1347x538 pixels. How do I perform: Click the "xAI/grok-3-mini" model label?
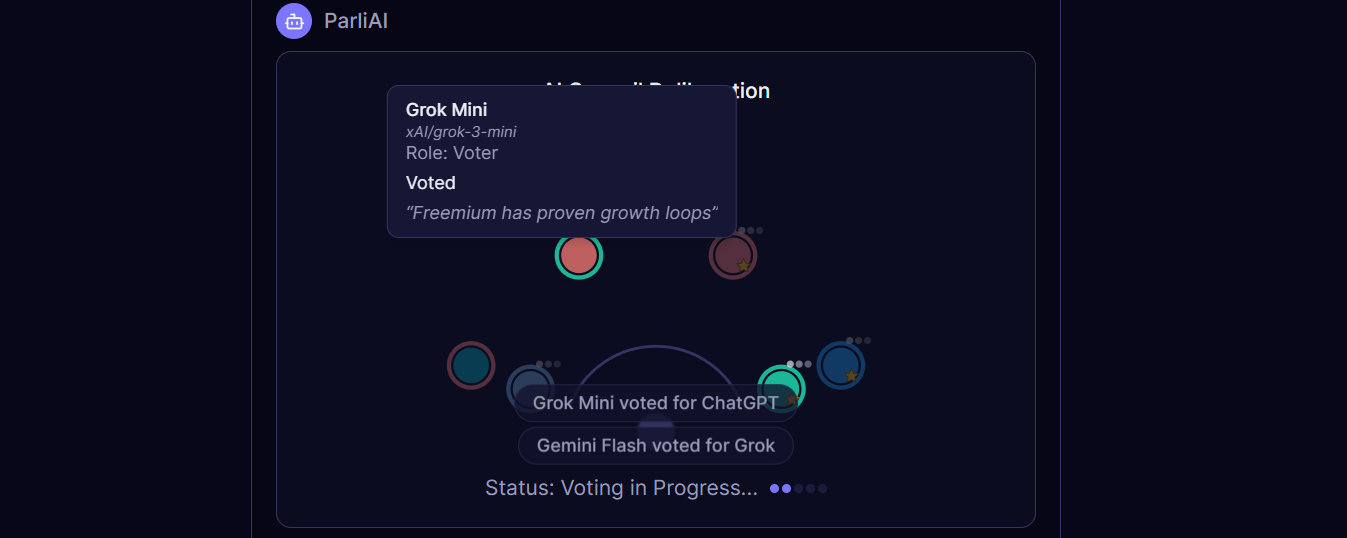click(x=460, y=132)
